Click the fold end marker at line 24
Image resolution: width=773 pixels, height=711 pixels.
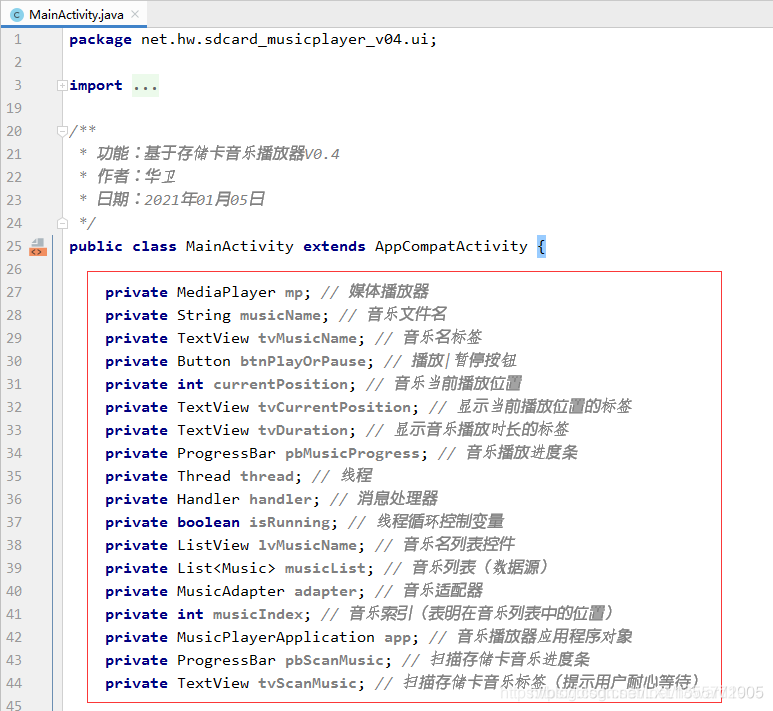click(62, 223)
